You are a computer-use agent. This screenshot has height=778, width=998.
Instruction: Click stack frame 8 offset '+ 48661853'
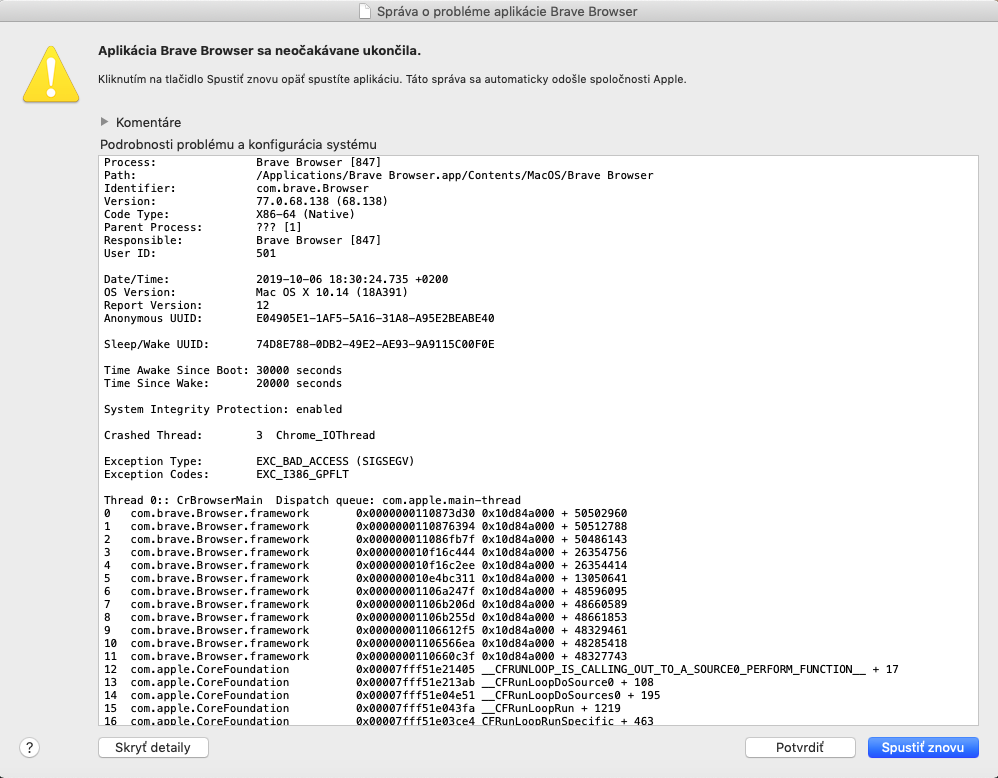pyautogui.click(x=594, y=618)
